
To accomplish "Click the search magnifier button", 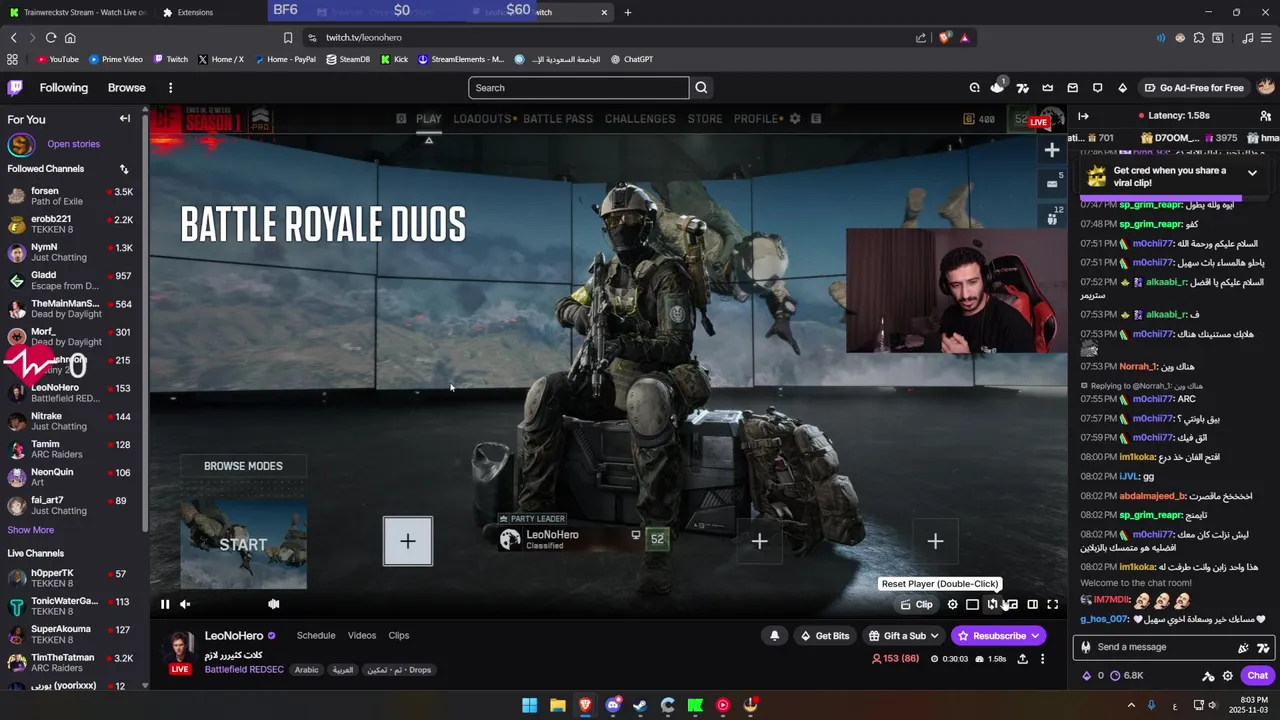I will tap(701, 88).
